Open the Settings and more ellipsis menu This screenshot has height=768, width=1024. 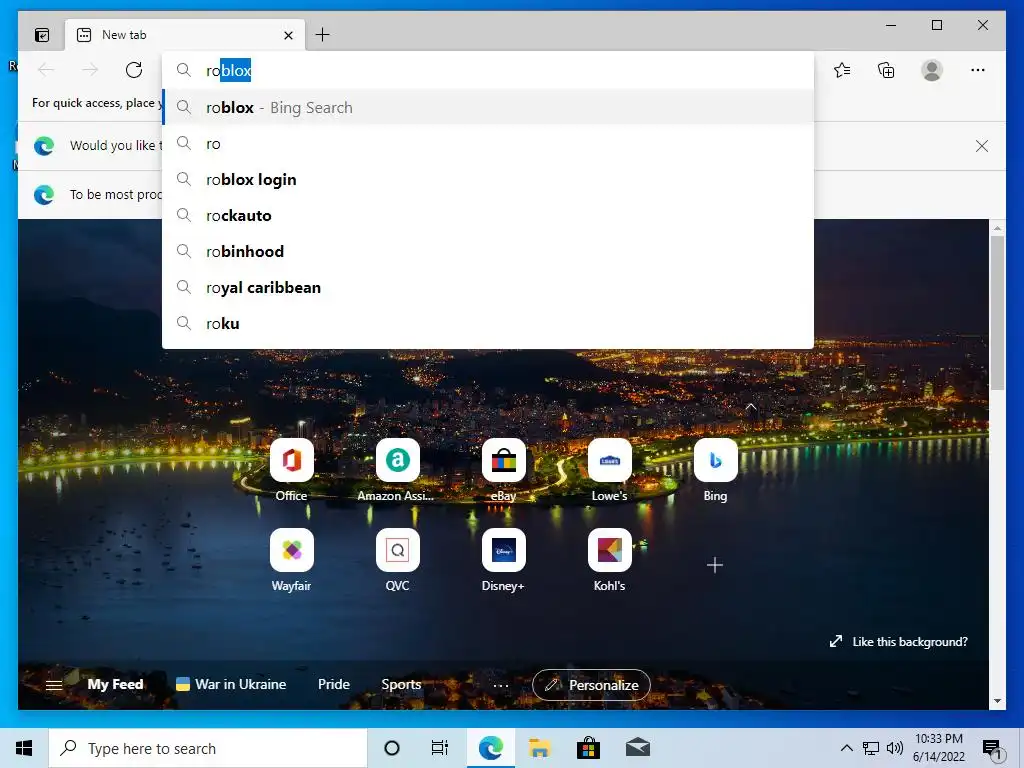click(x=978, y=70)
